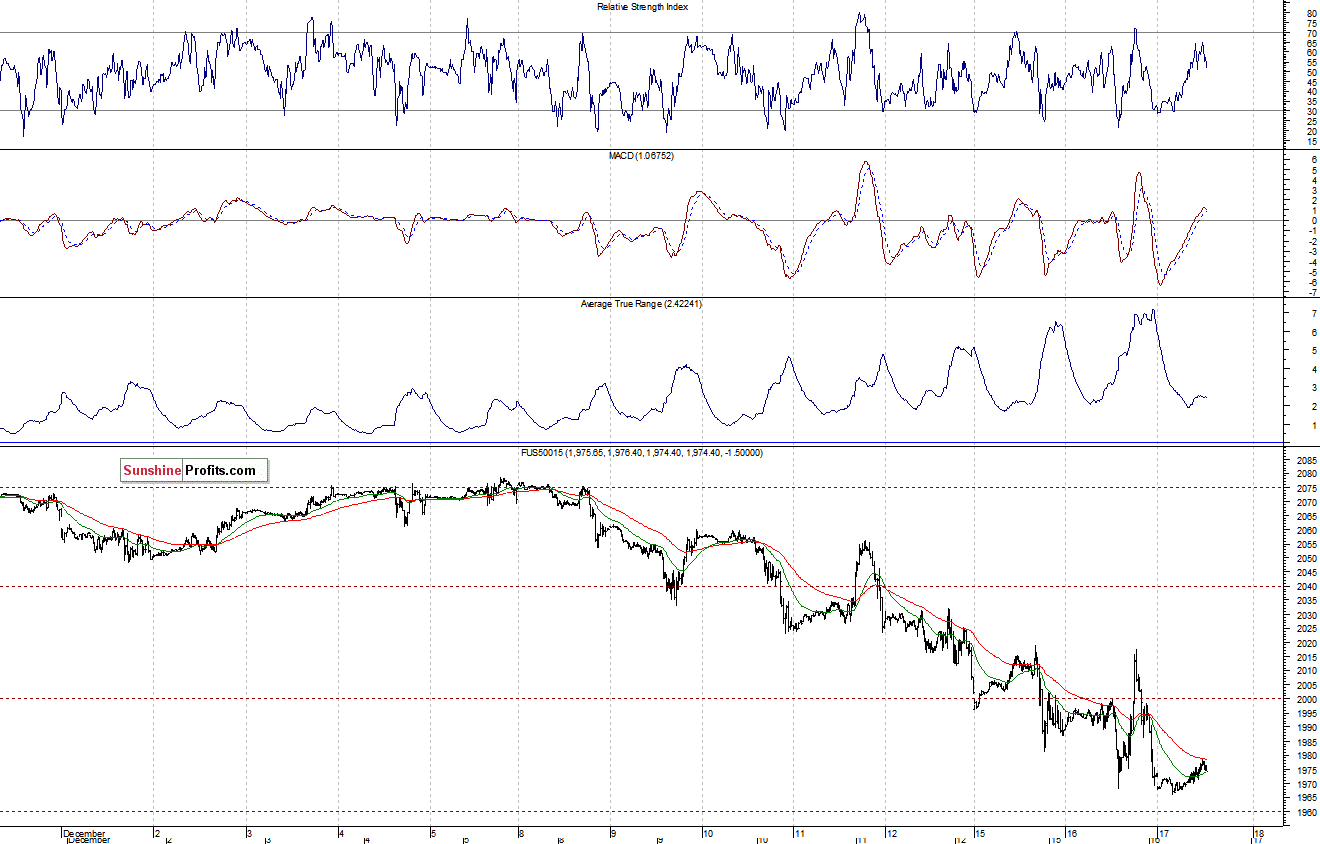The image size is (1320, 844).
Task: Click the Average True Range (2.42241) title
Action: (x=643, y=303)
